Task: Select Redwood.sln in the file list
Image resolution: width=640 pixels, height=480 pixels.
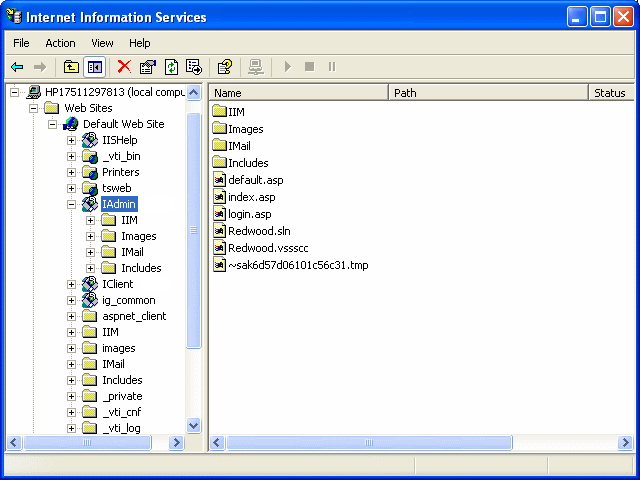Action: [x=259, y=231]
